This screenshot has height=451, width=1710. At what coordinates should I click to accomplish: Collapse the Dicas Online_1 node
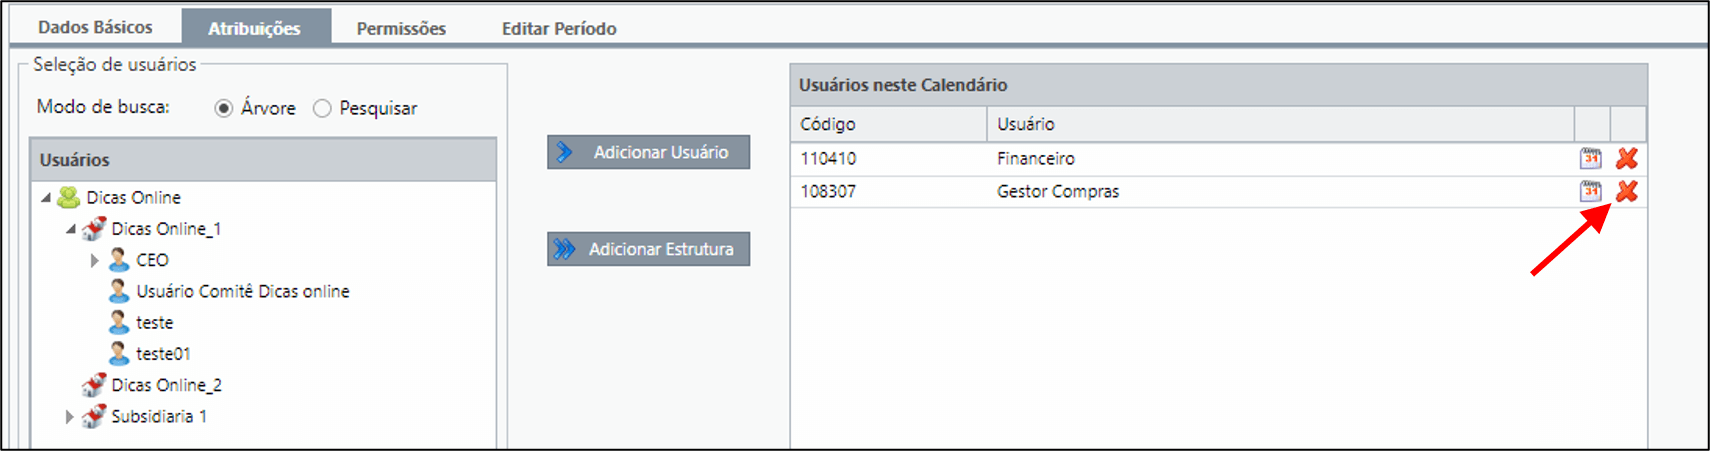click(71, 229)
